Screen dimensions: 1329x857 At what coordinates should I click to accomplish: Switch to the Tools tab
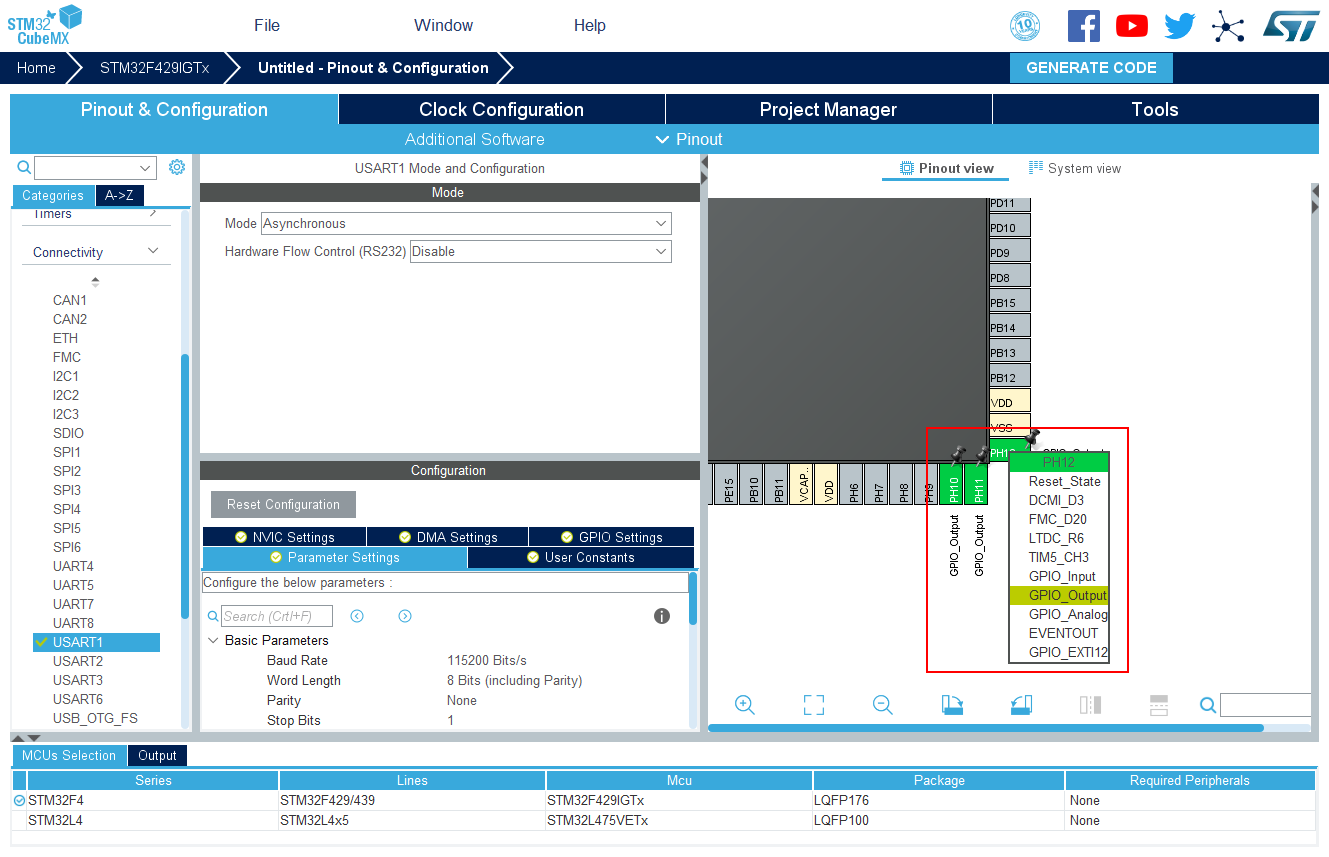(x=1155, y=110)
